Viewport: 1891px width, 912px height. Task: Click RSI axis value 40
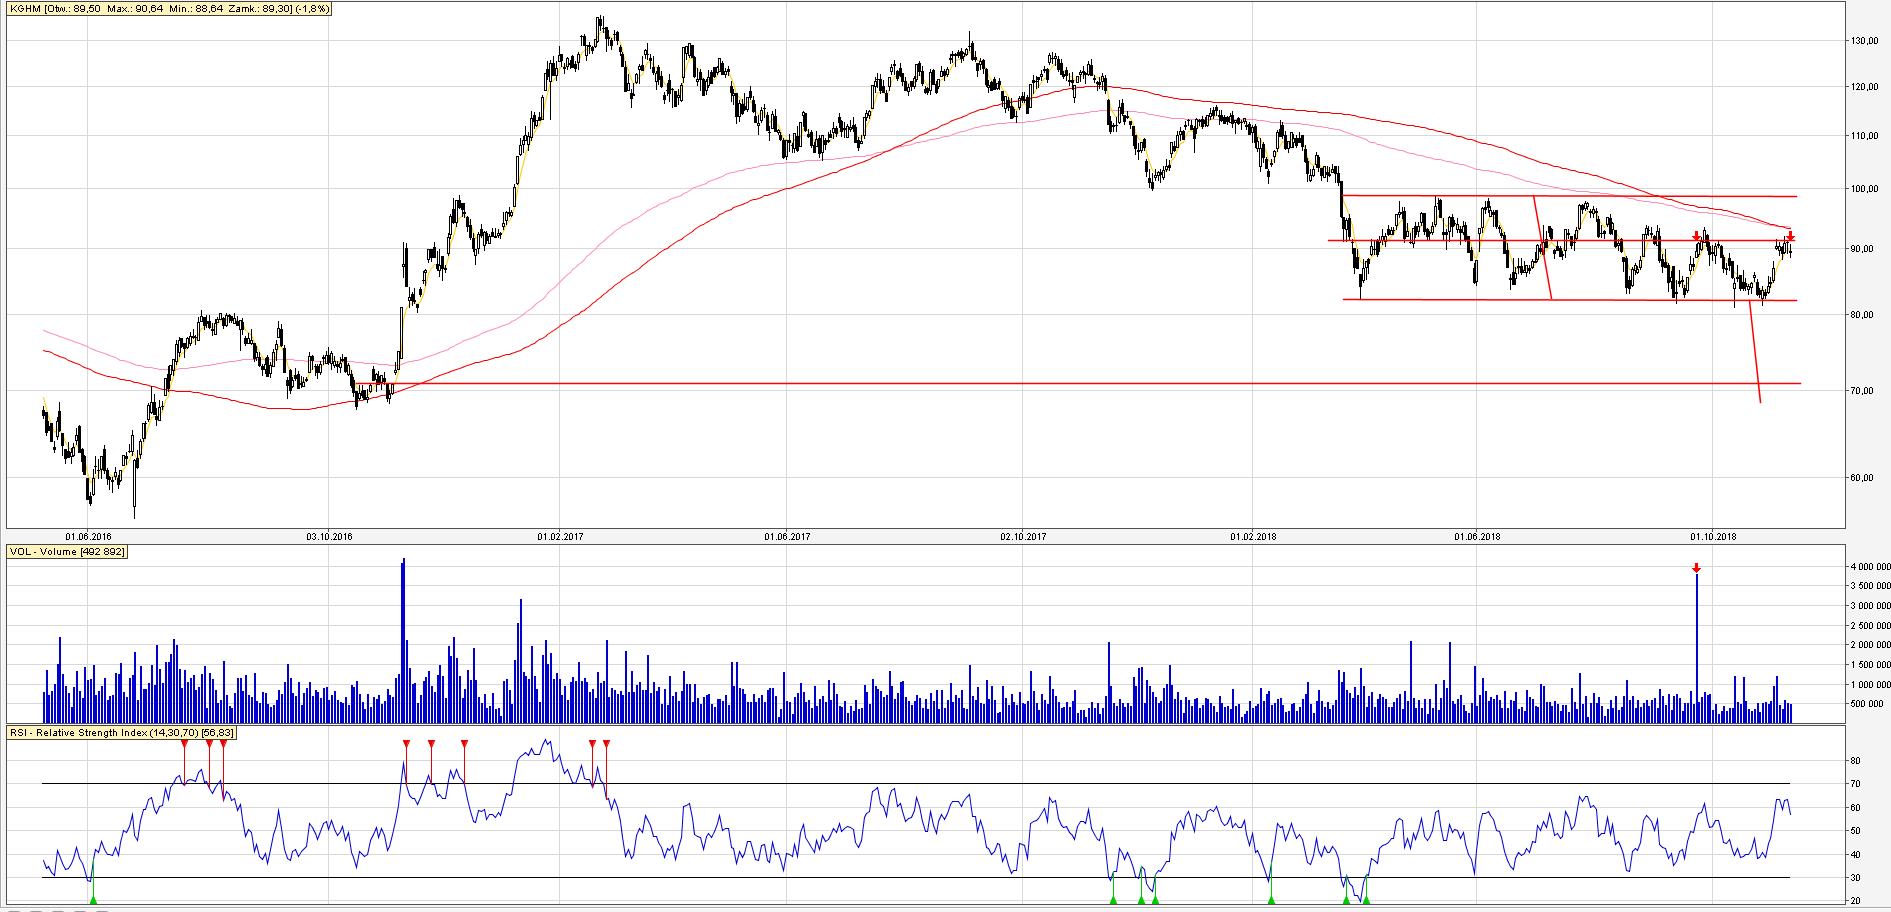(x=1856, y=855)
